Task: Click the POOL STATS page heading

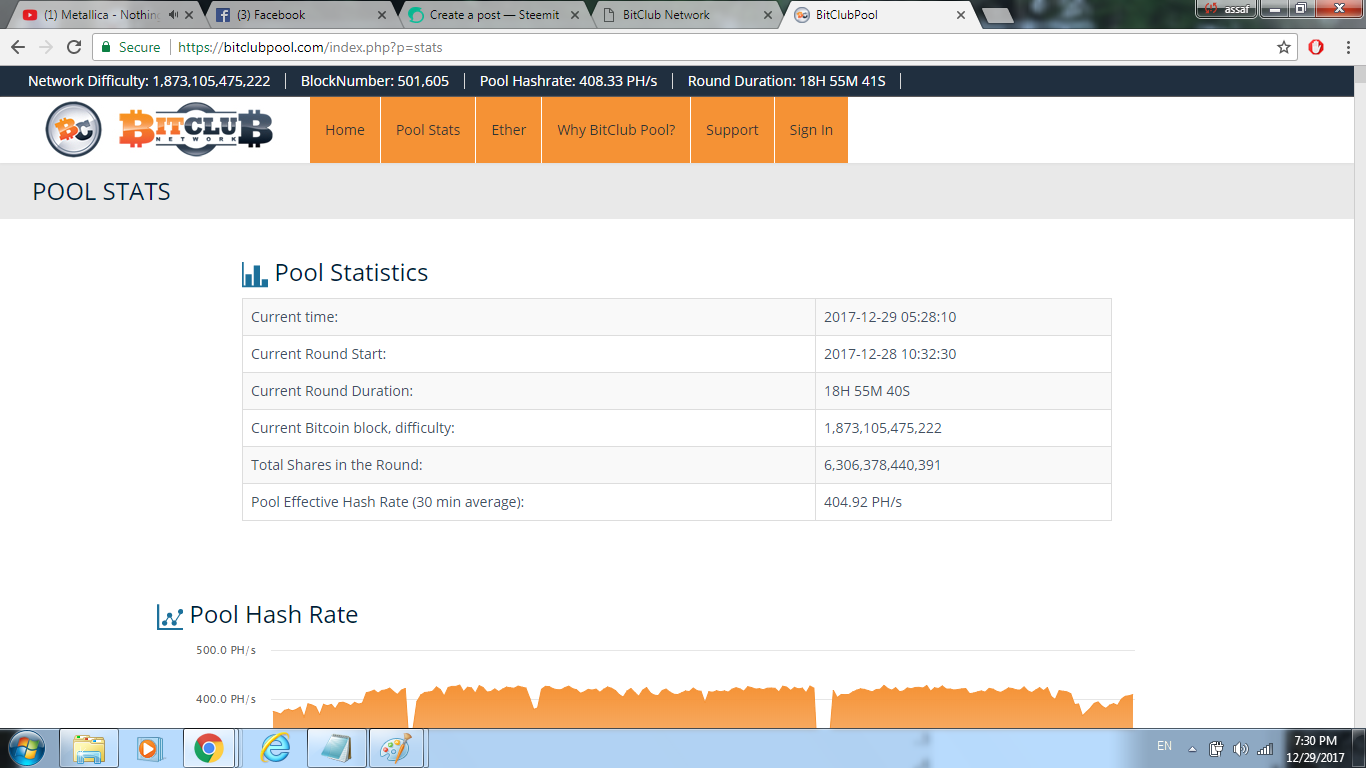Action: [x=102, y=192]
